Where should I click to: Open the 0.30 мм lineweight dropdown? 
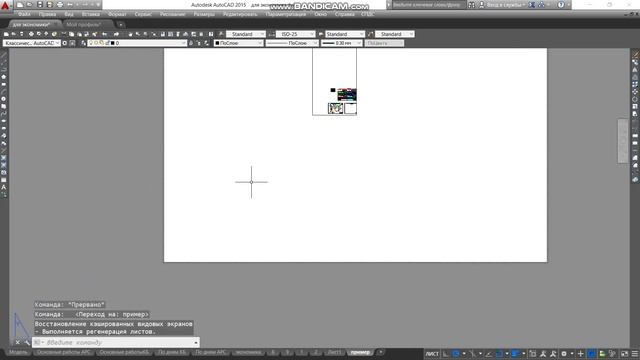(341, 43)
